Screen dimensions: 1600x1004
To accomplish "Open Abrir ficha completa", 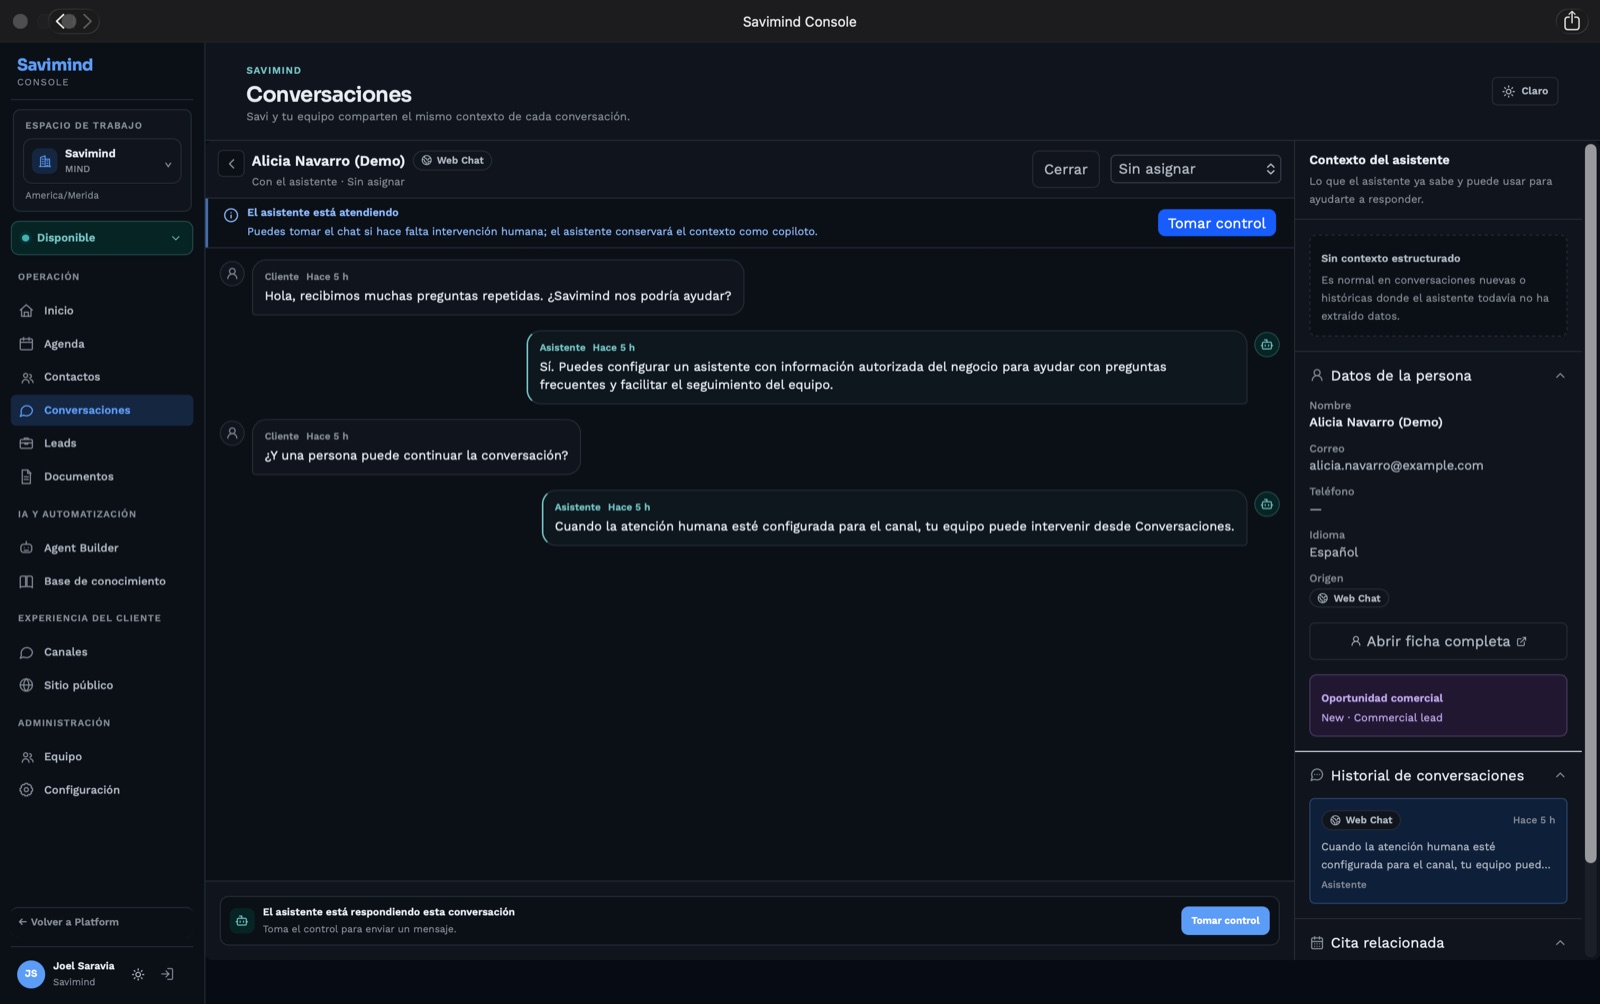I will 1438,641.
